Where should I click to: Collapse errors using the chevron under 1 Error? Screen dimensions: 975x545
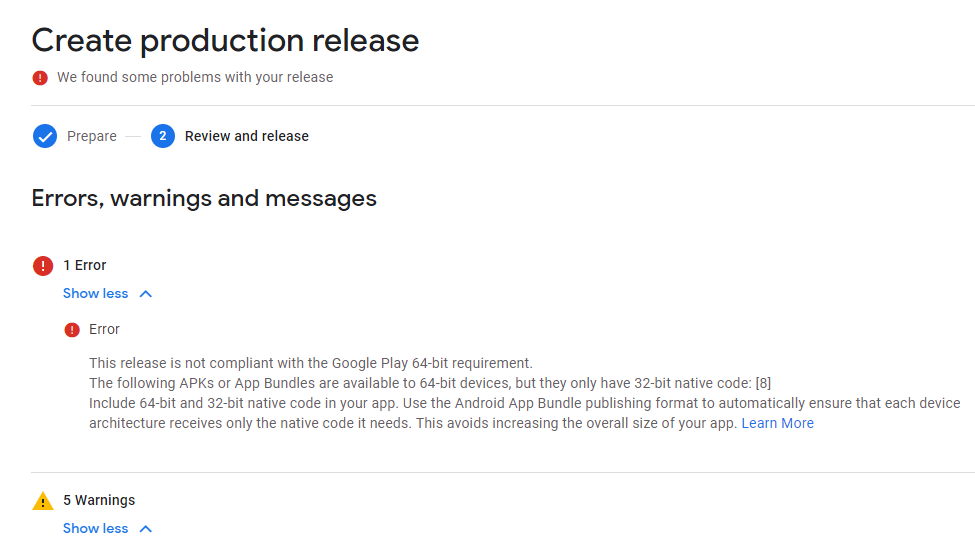(x=146, y=294)
